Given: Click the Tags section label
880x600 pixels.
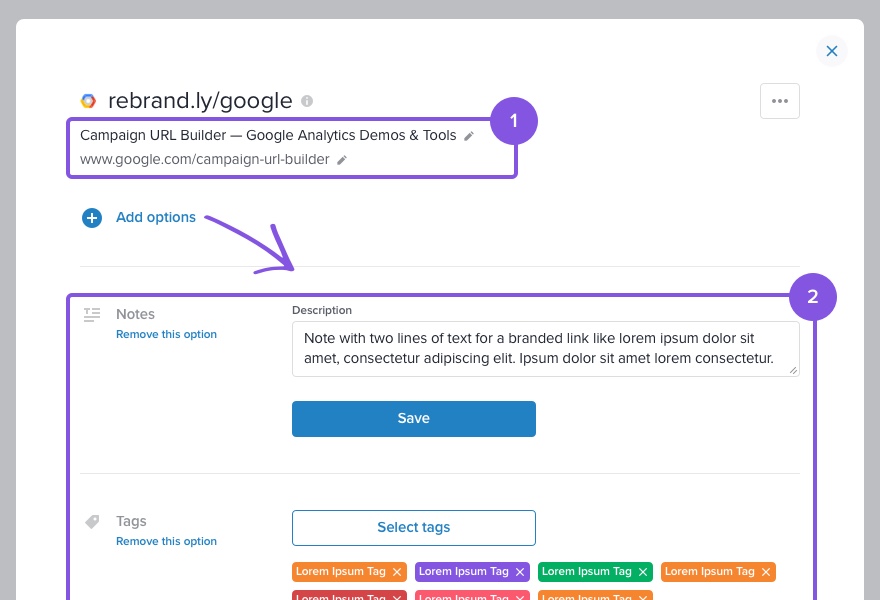Looking at the screenshot, I should point(131,521).
